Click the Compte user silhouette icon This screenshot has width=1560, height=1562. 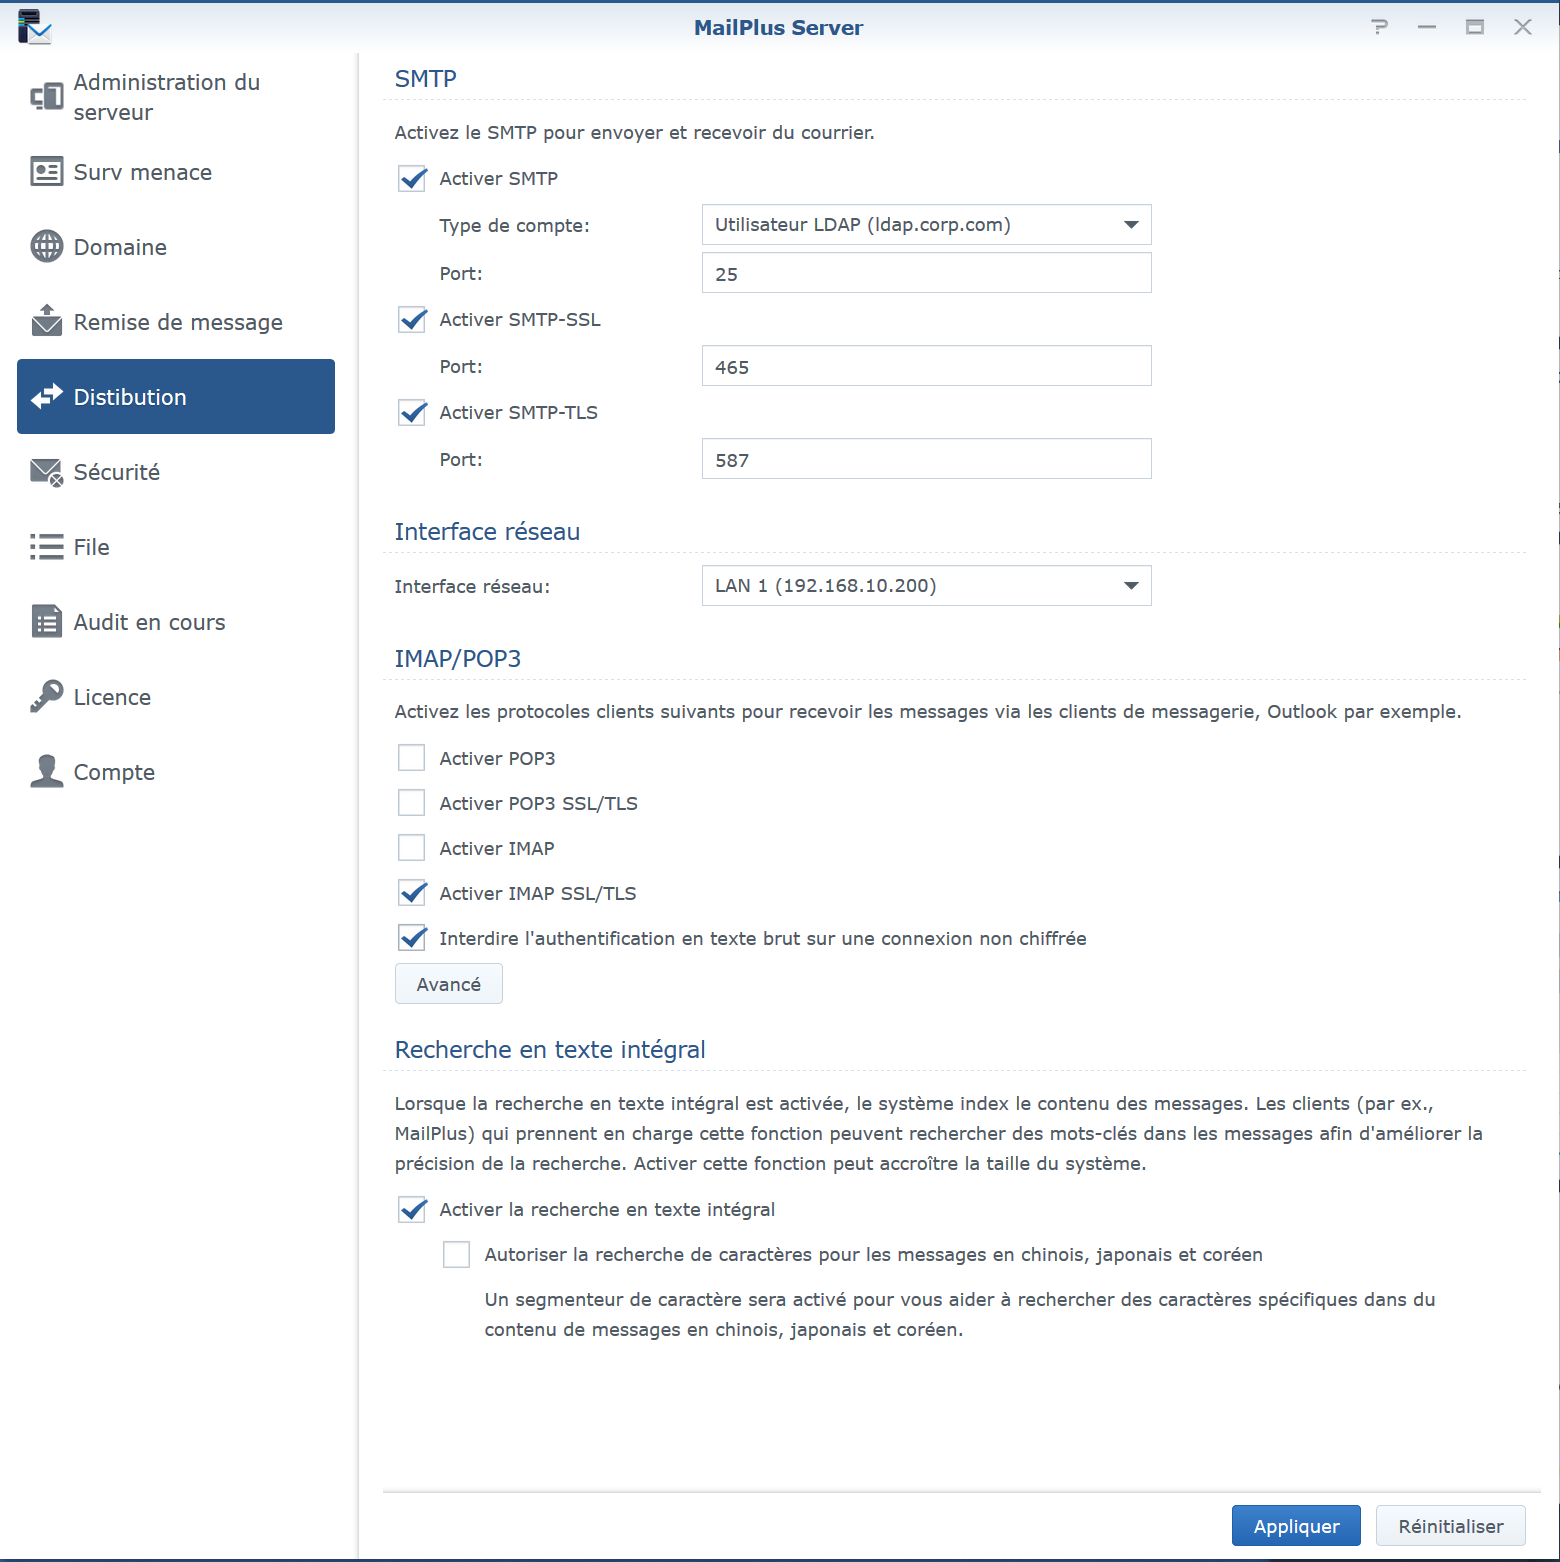[x=46, y=772]
